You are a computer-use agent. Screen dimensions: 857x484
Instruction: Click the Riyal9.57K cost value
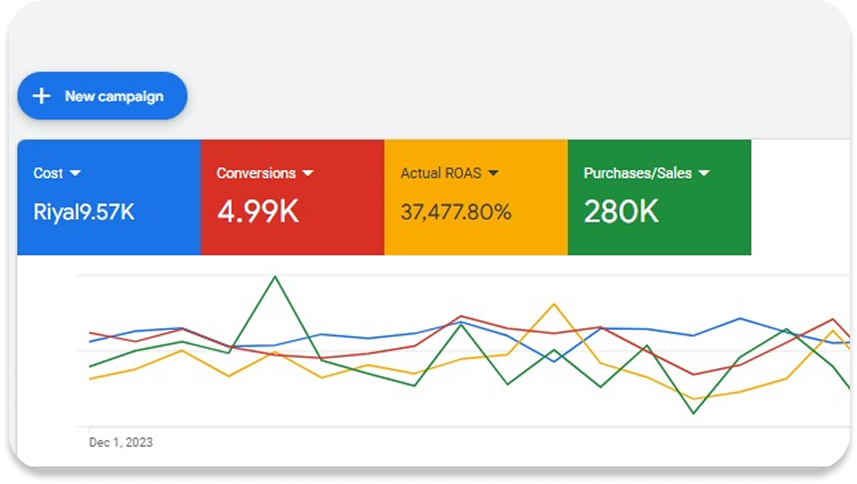(x=84, y=212)
